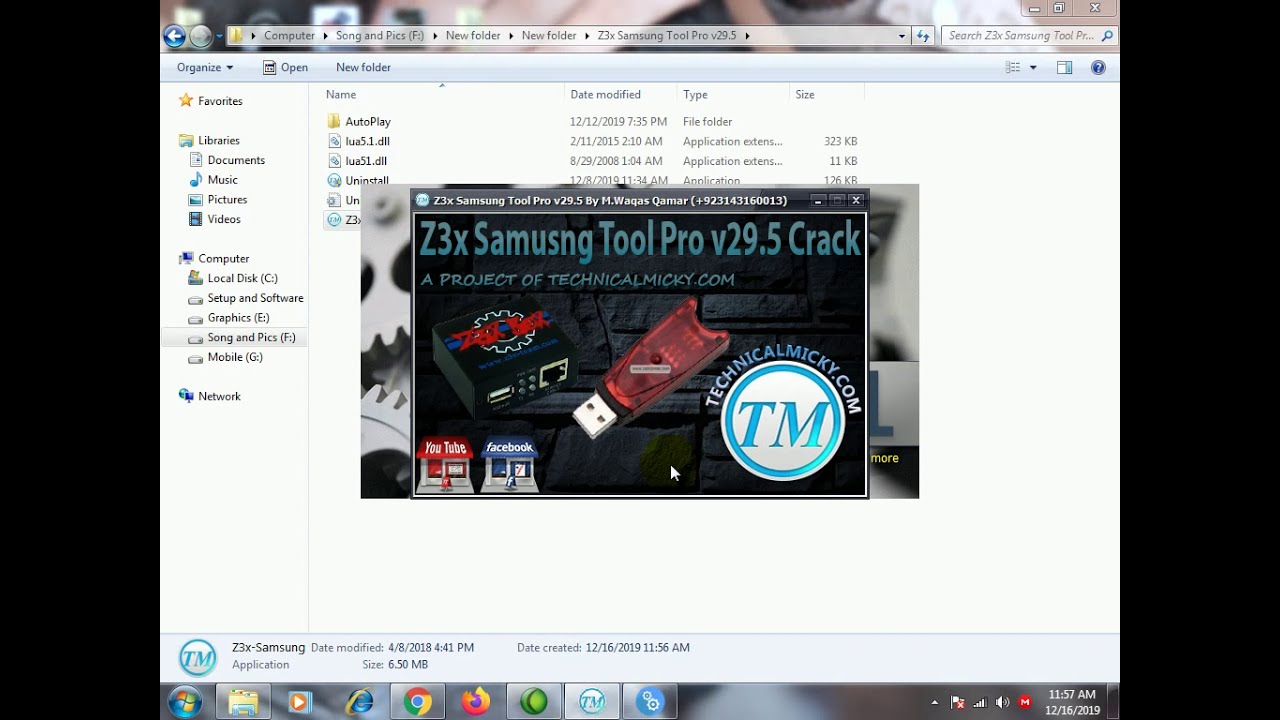Select 'Z3x Samsung Tool Pro v29.5' breadcrumb segment
This screenshot has height=720, width=1280.
pos(666,36)
